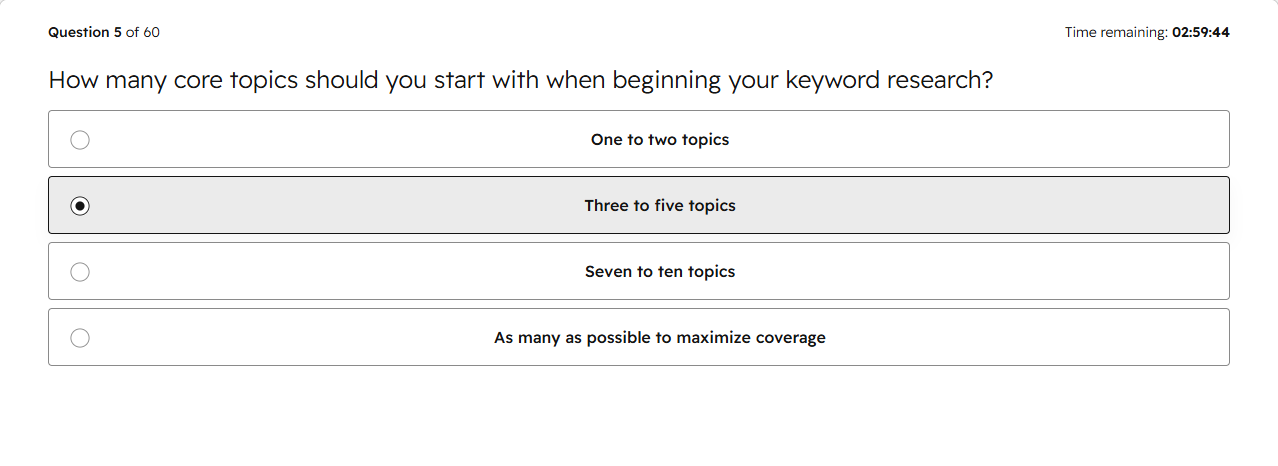The width and height of the screenshot is (1278, 466).
Task: Select the One to two topics radio circle
Action: [80, 140]
